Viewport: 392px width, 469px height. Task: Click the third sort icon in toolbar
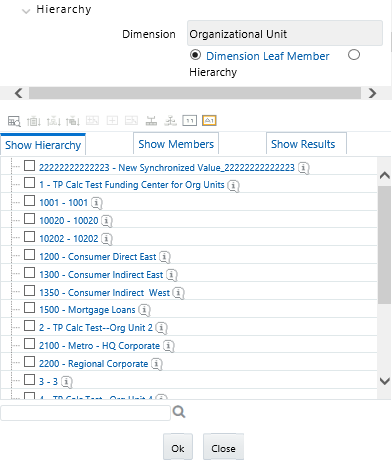pos(73,121)
